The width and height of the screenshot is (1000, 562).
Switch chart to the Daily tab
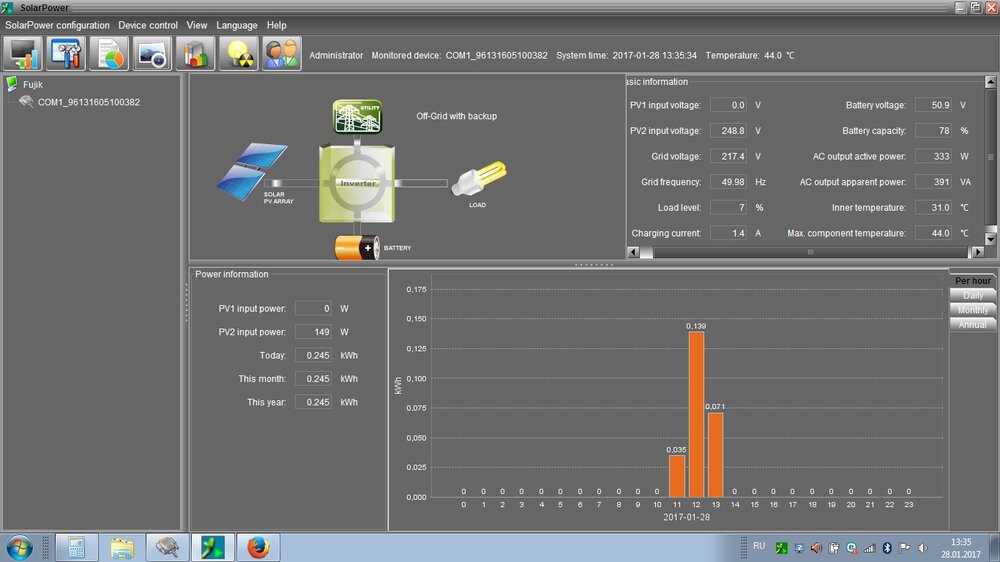(972, 296)
